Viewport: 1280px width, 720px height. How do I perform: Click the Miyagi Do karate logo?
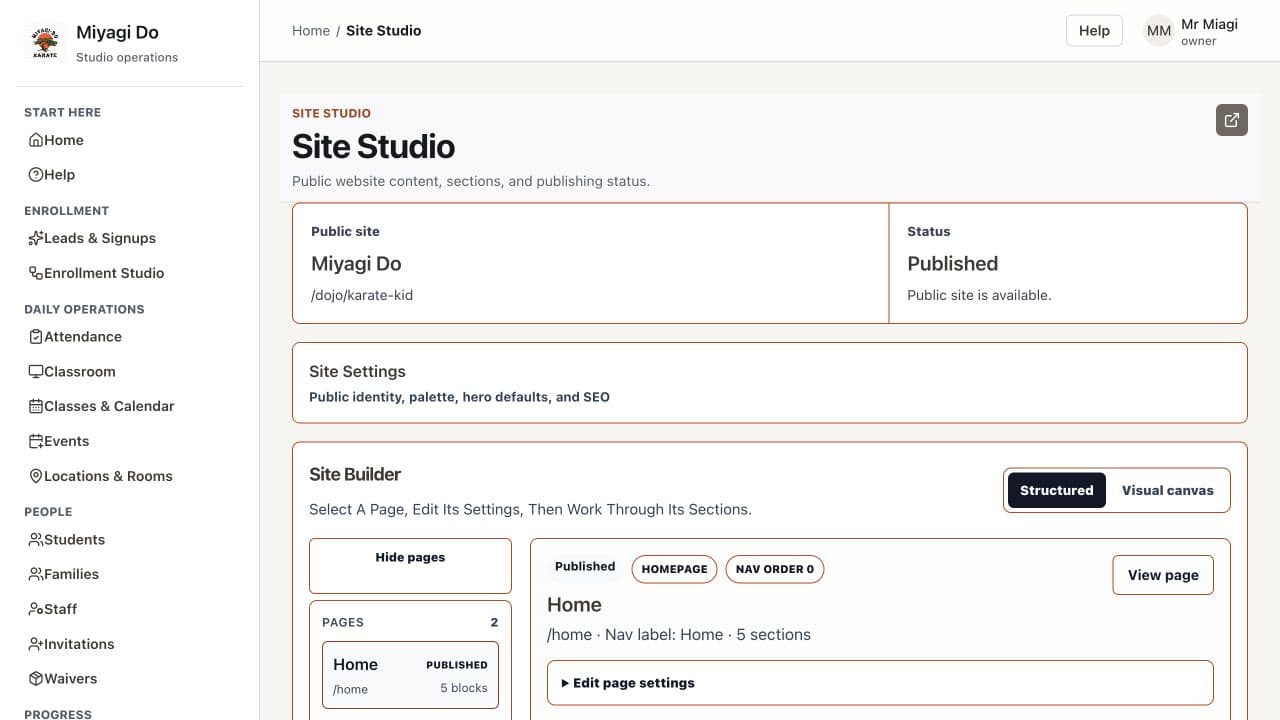(45, 43)
